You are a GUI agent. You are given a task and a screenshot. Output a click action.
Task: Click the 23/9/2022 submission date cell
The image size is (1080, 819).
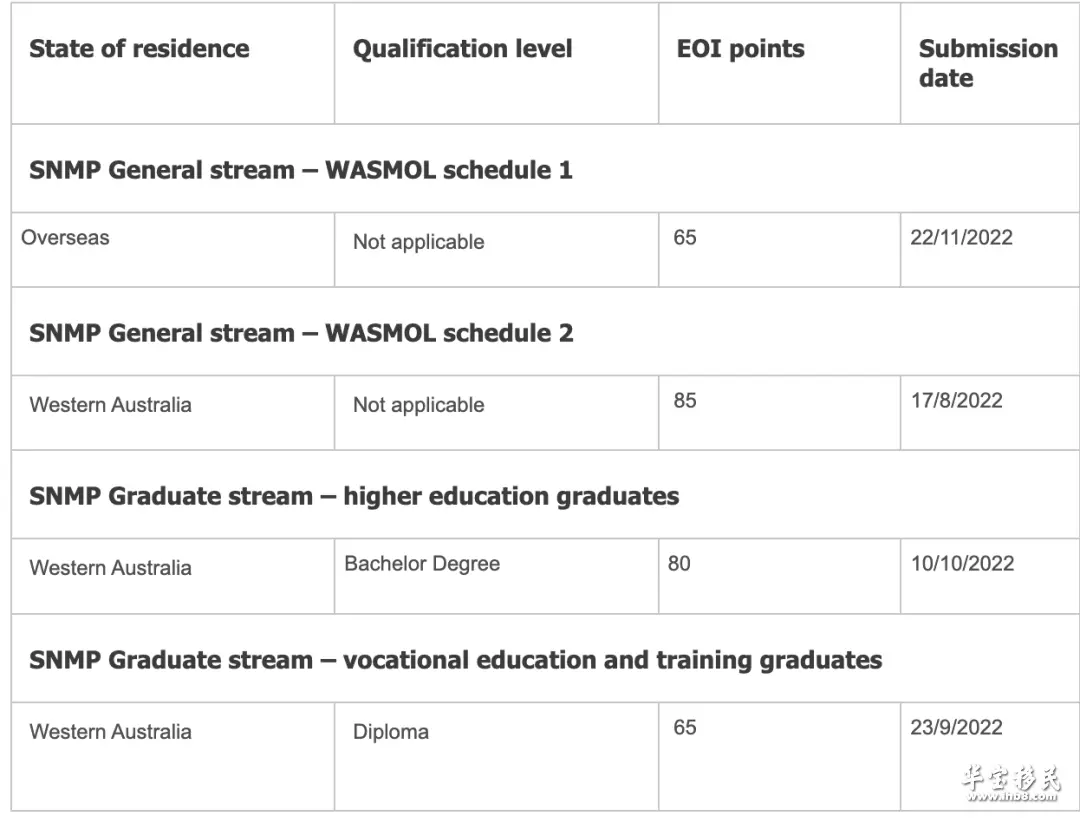957,727
